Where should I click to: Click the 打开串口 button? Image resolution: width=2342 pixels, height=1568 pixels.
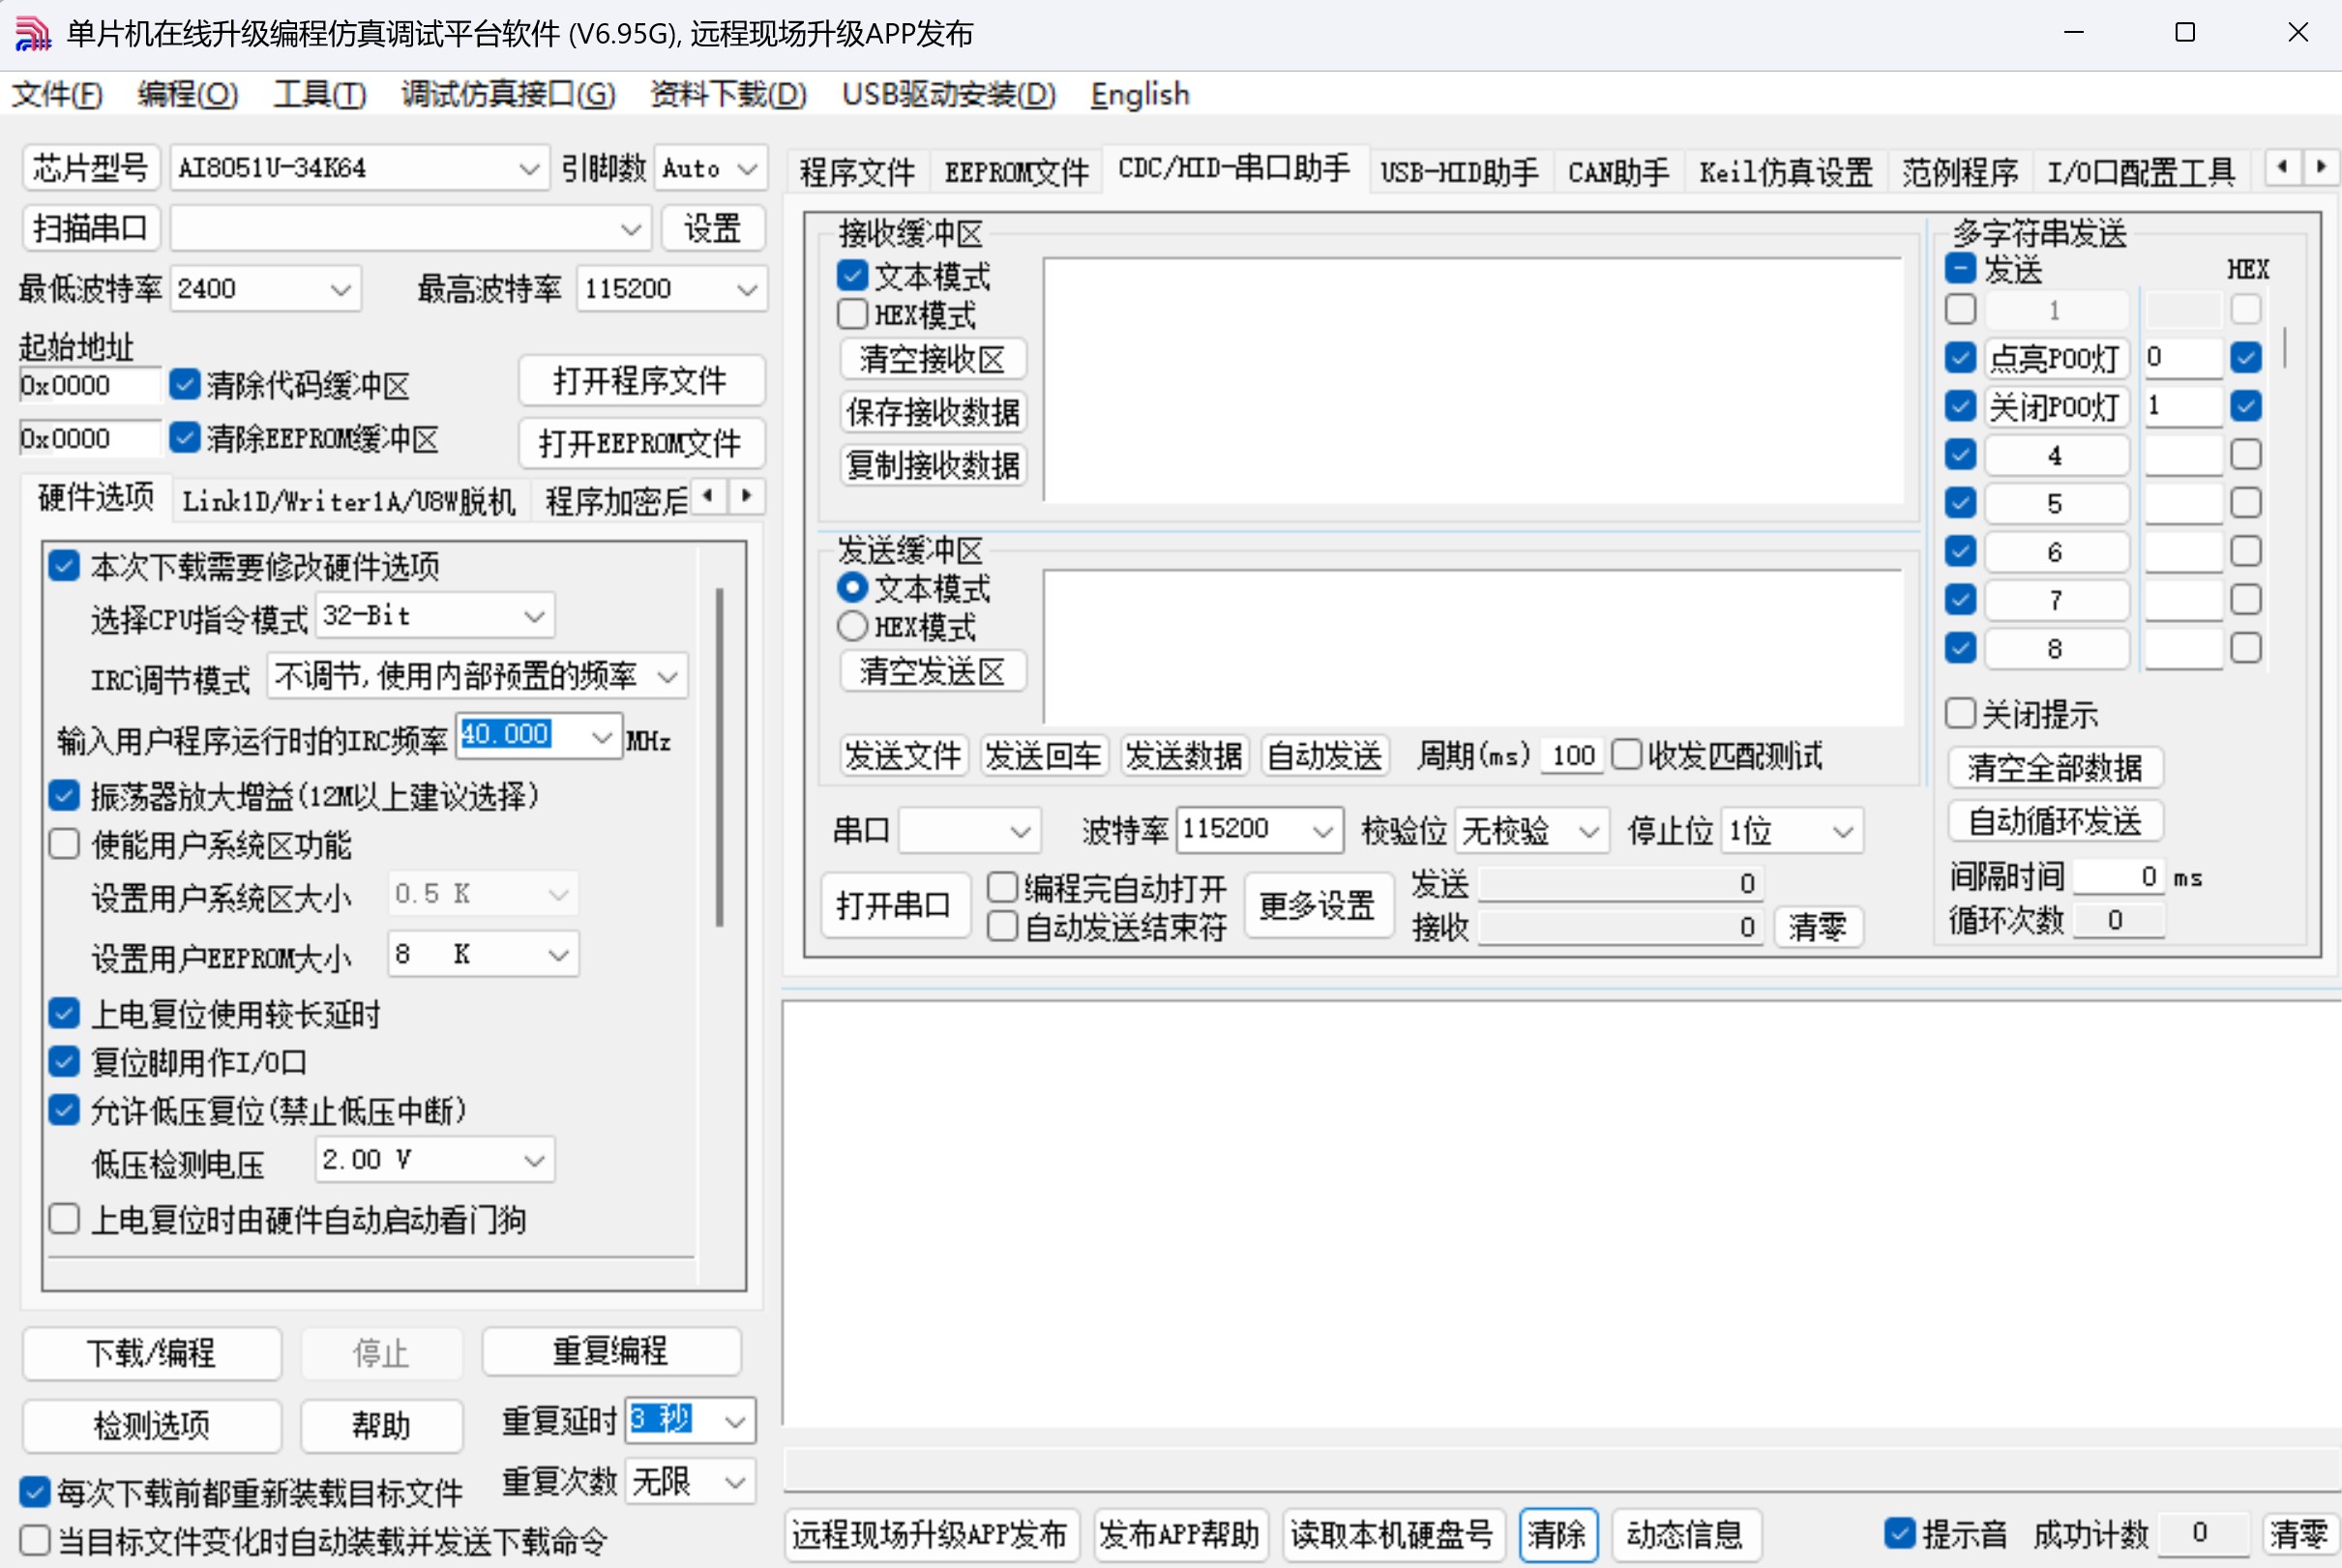click(894, 906)
